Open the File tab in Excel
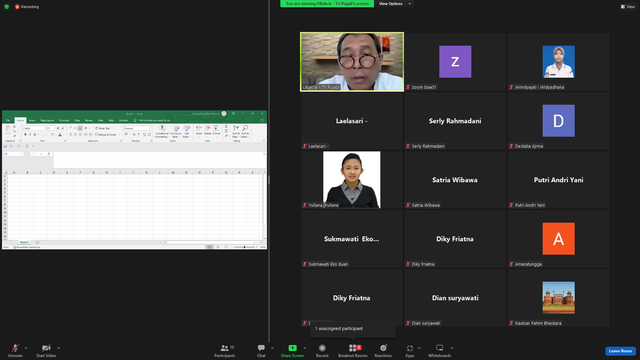This screenshot has width=640, height=360. pyautogui.click(x=8, y=120)
